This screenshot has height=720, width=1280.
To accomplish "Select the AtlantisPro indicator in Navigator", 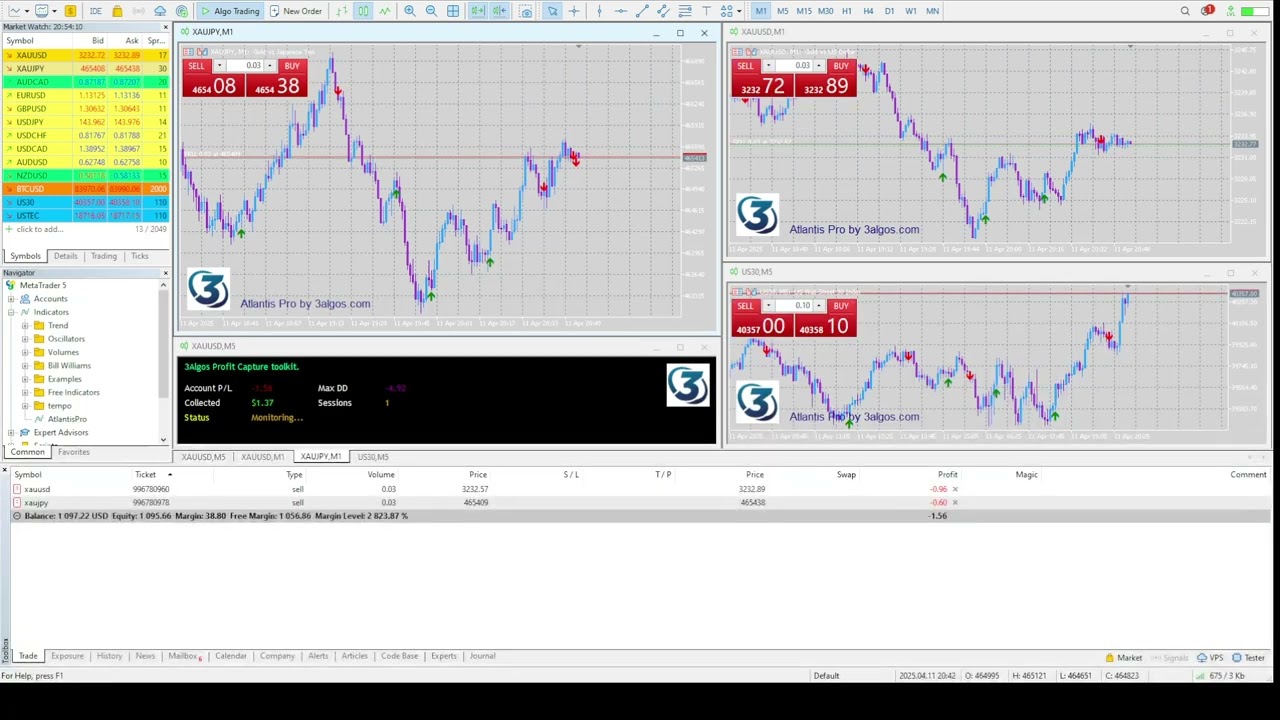I will point(67,419).
